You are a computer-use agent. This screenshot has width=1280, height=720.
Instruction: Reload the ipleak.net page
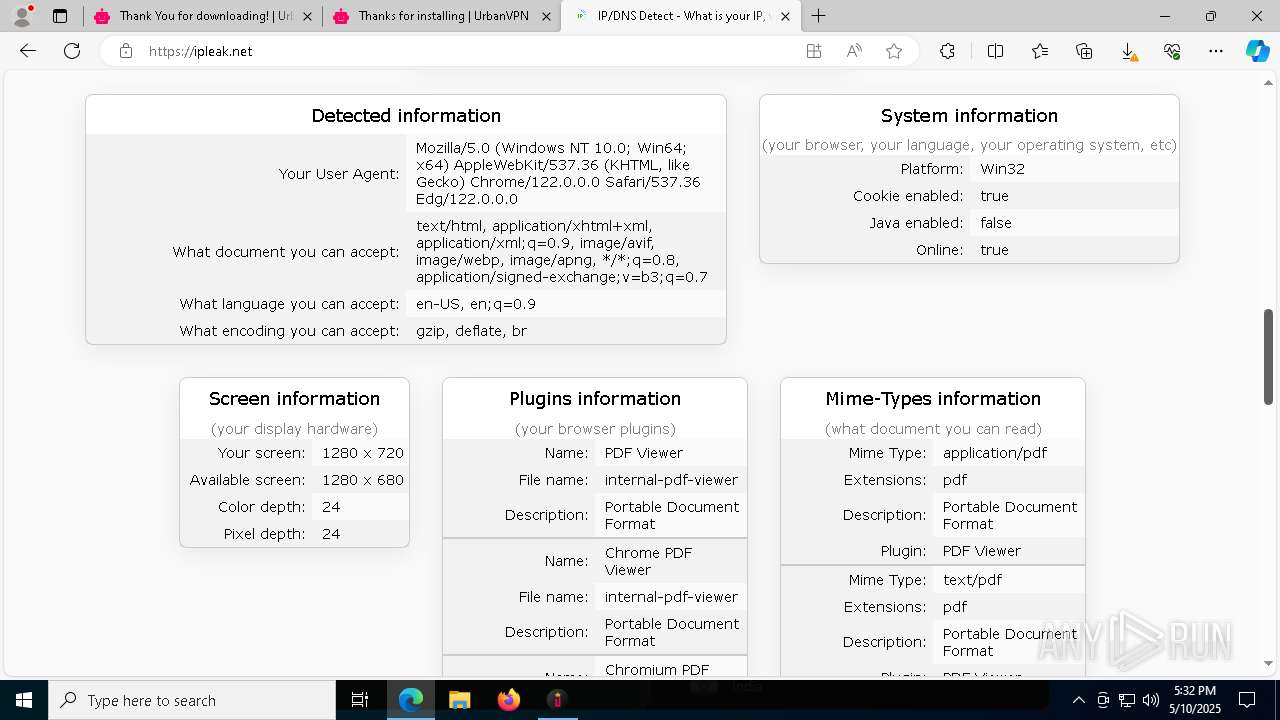click(x=72, y=51)
